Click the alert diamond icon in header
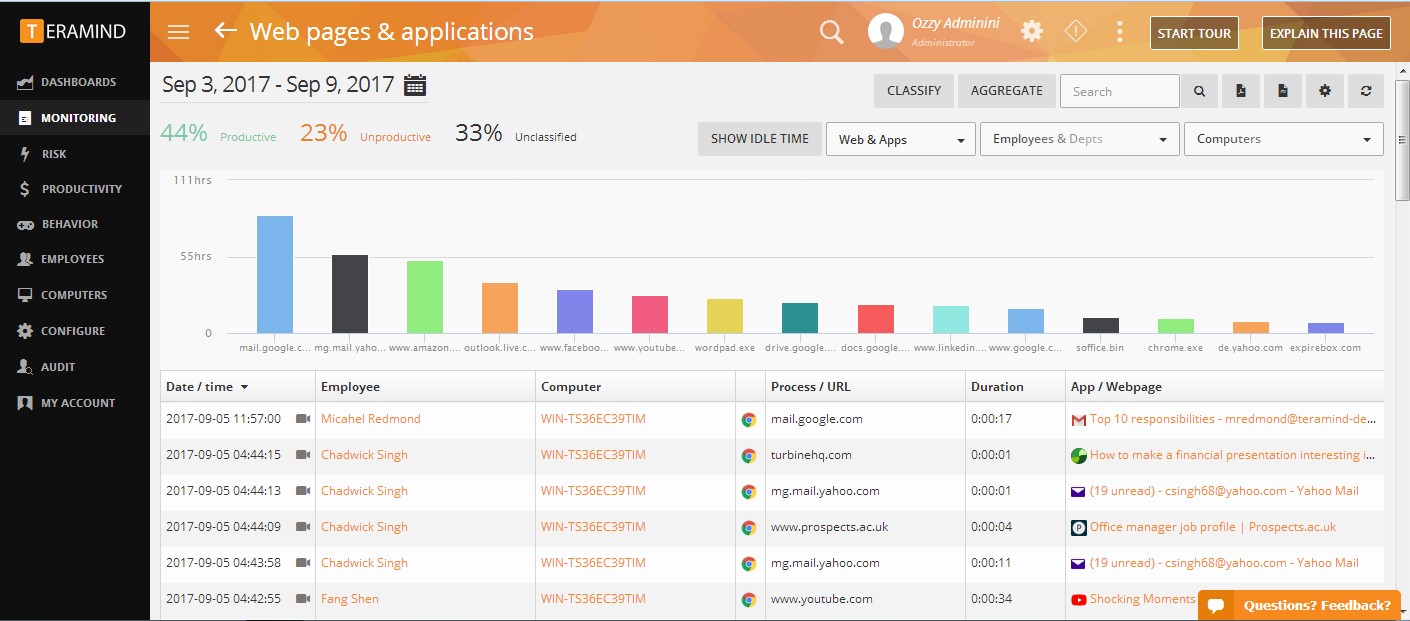This screenshot has height=621, width=1410. (x=1076, y=32)
